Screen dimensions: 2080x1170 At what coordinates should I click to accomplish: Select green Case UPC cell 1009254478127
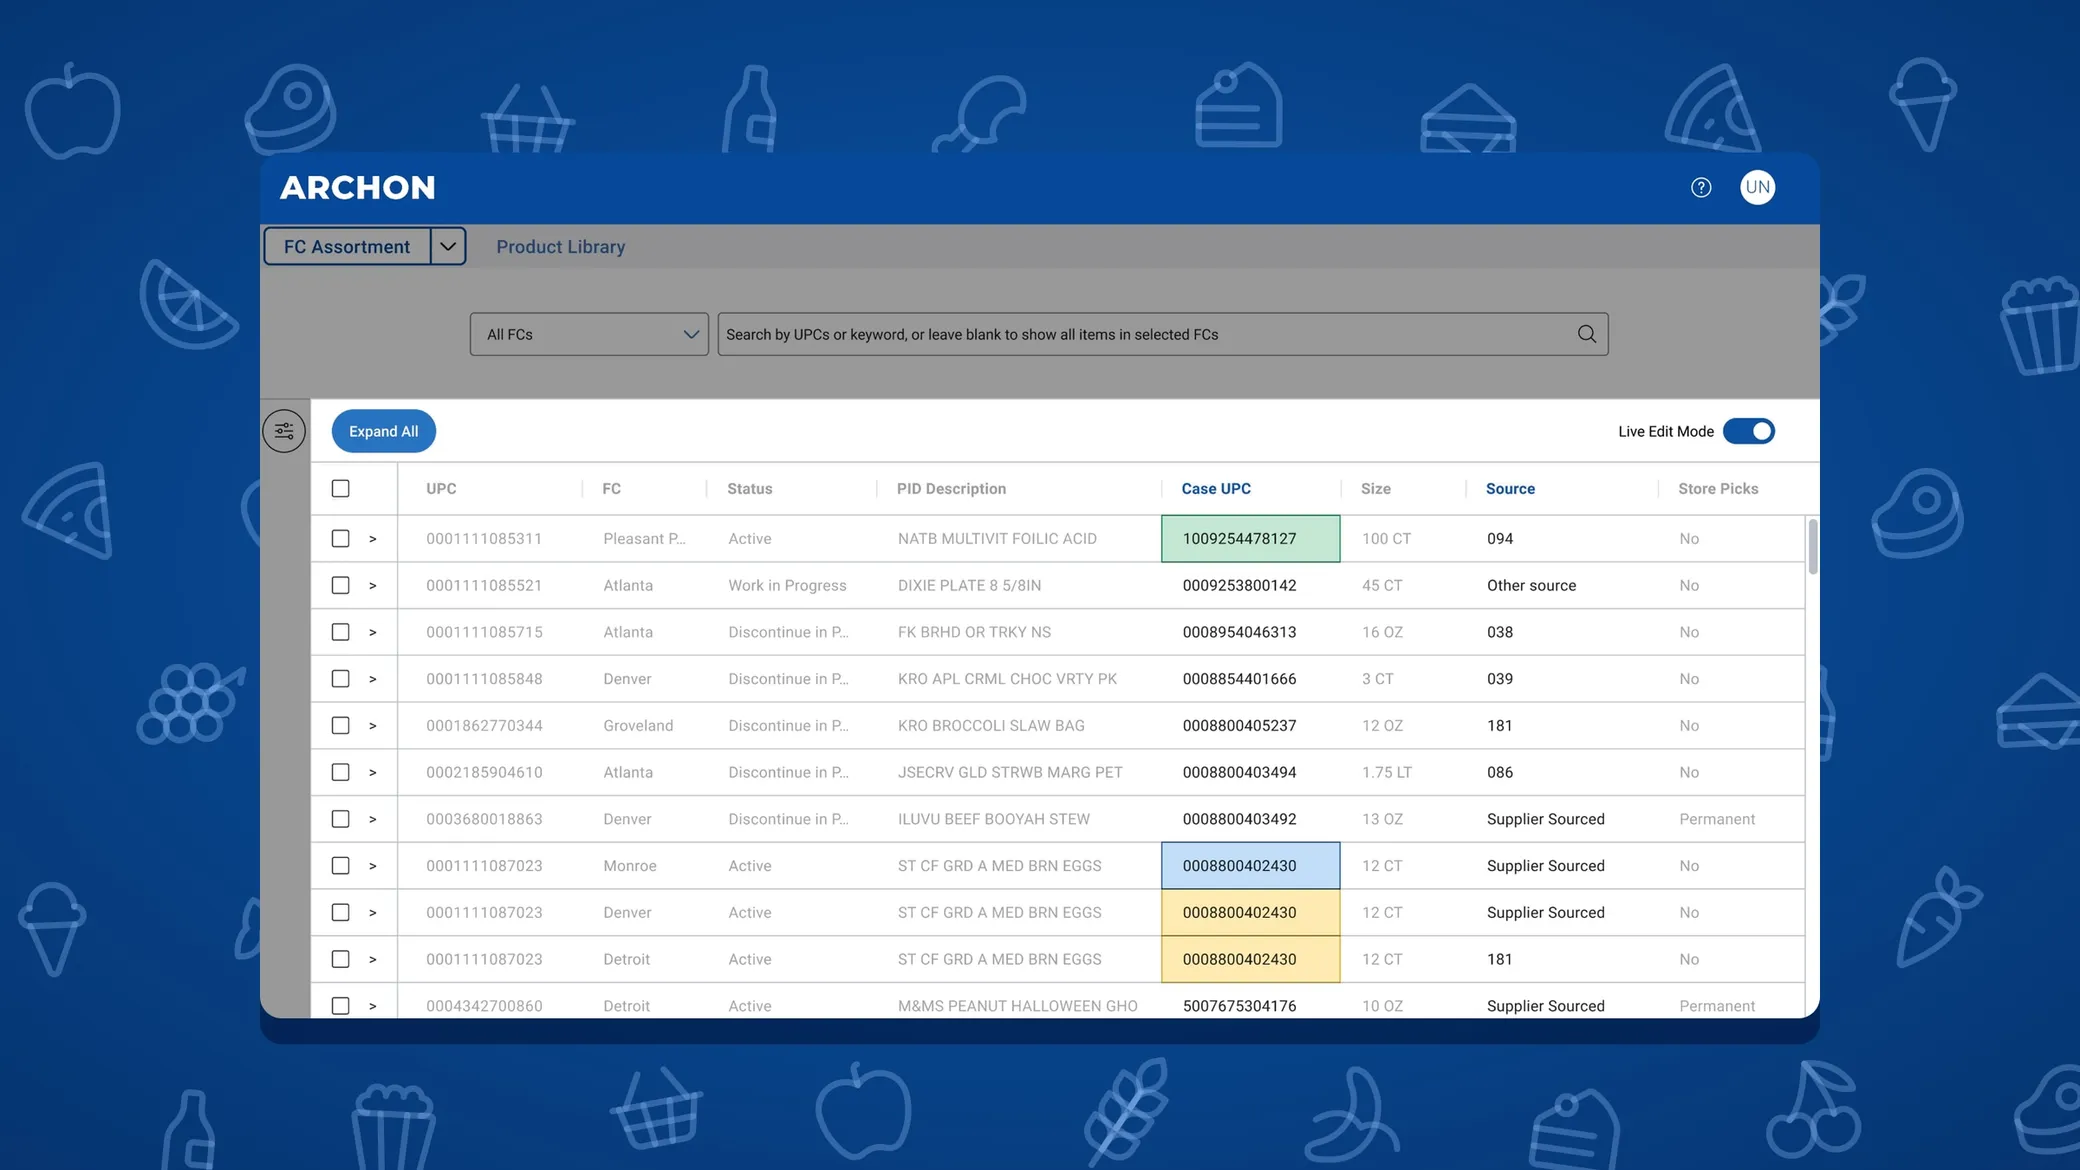(x=1251, y=538)
